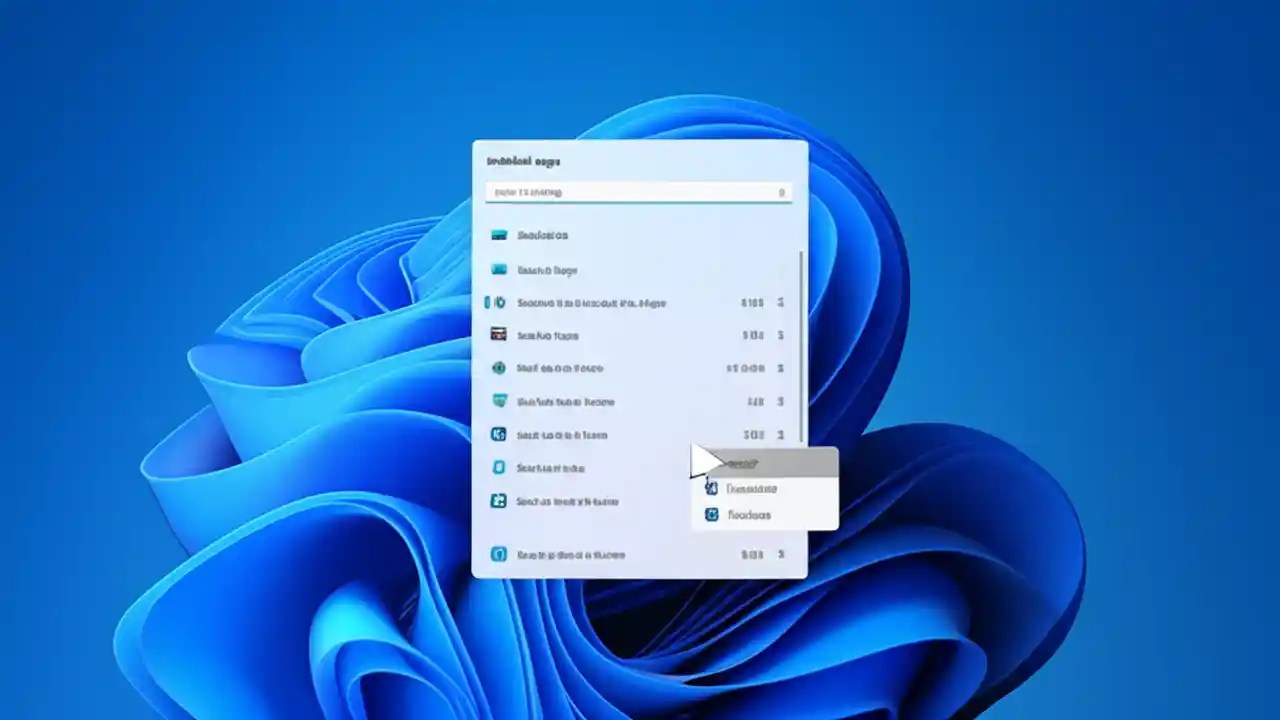Select the blue square icon beside the context menu's second entry
Image resolution: width=1280 pixels, height=720 pixels.
pos(711,488)
